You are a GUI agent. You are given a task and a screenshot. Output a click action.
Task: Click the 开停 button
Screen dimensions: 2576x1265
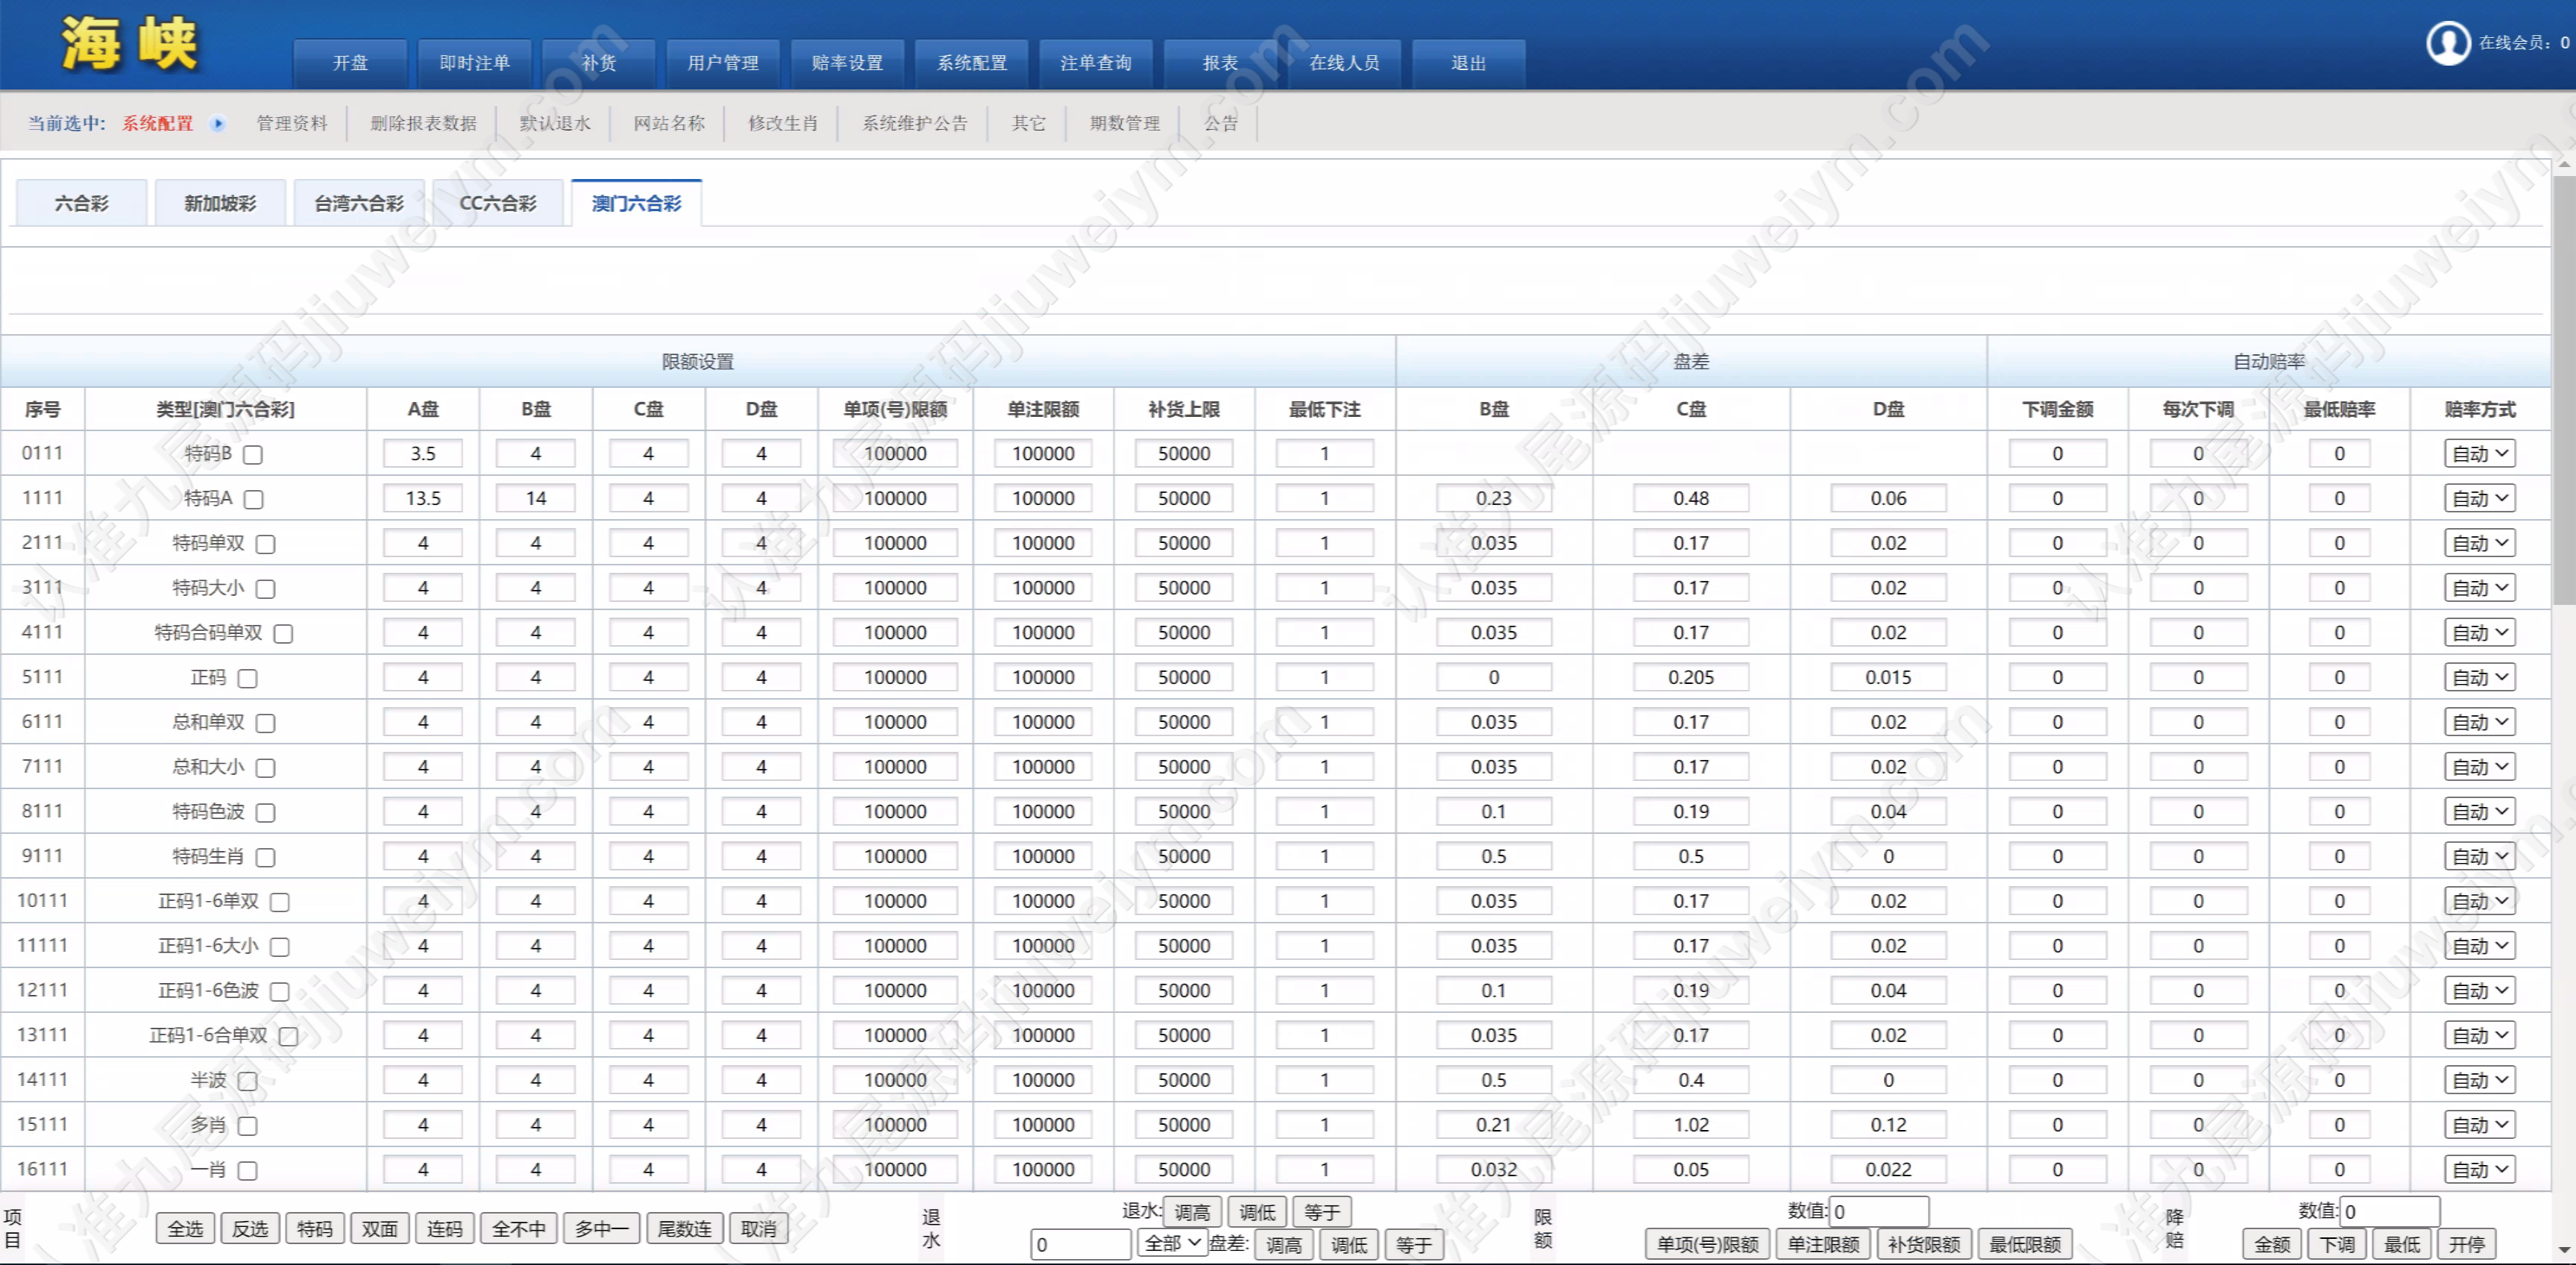pyautogui.click(x=2466, y=1245)
